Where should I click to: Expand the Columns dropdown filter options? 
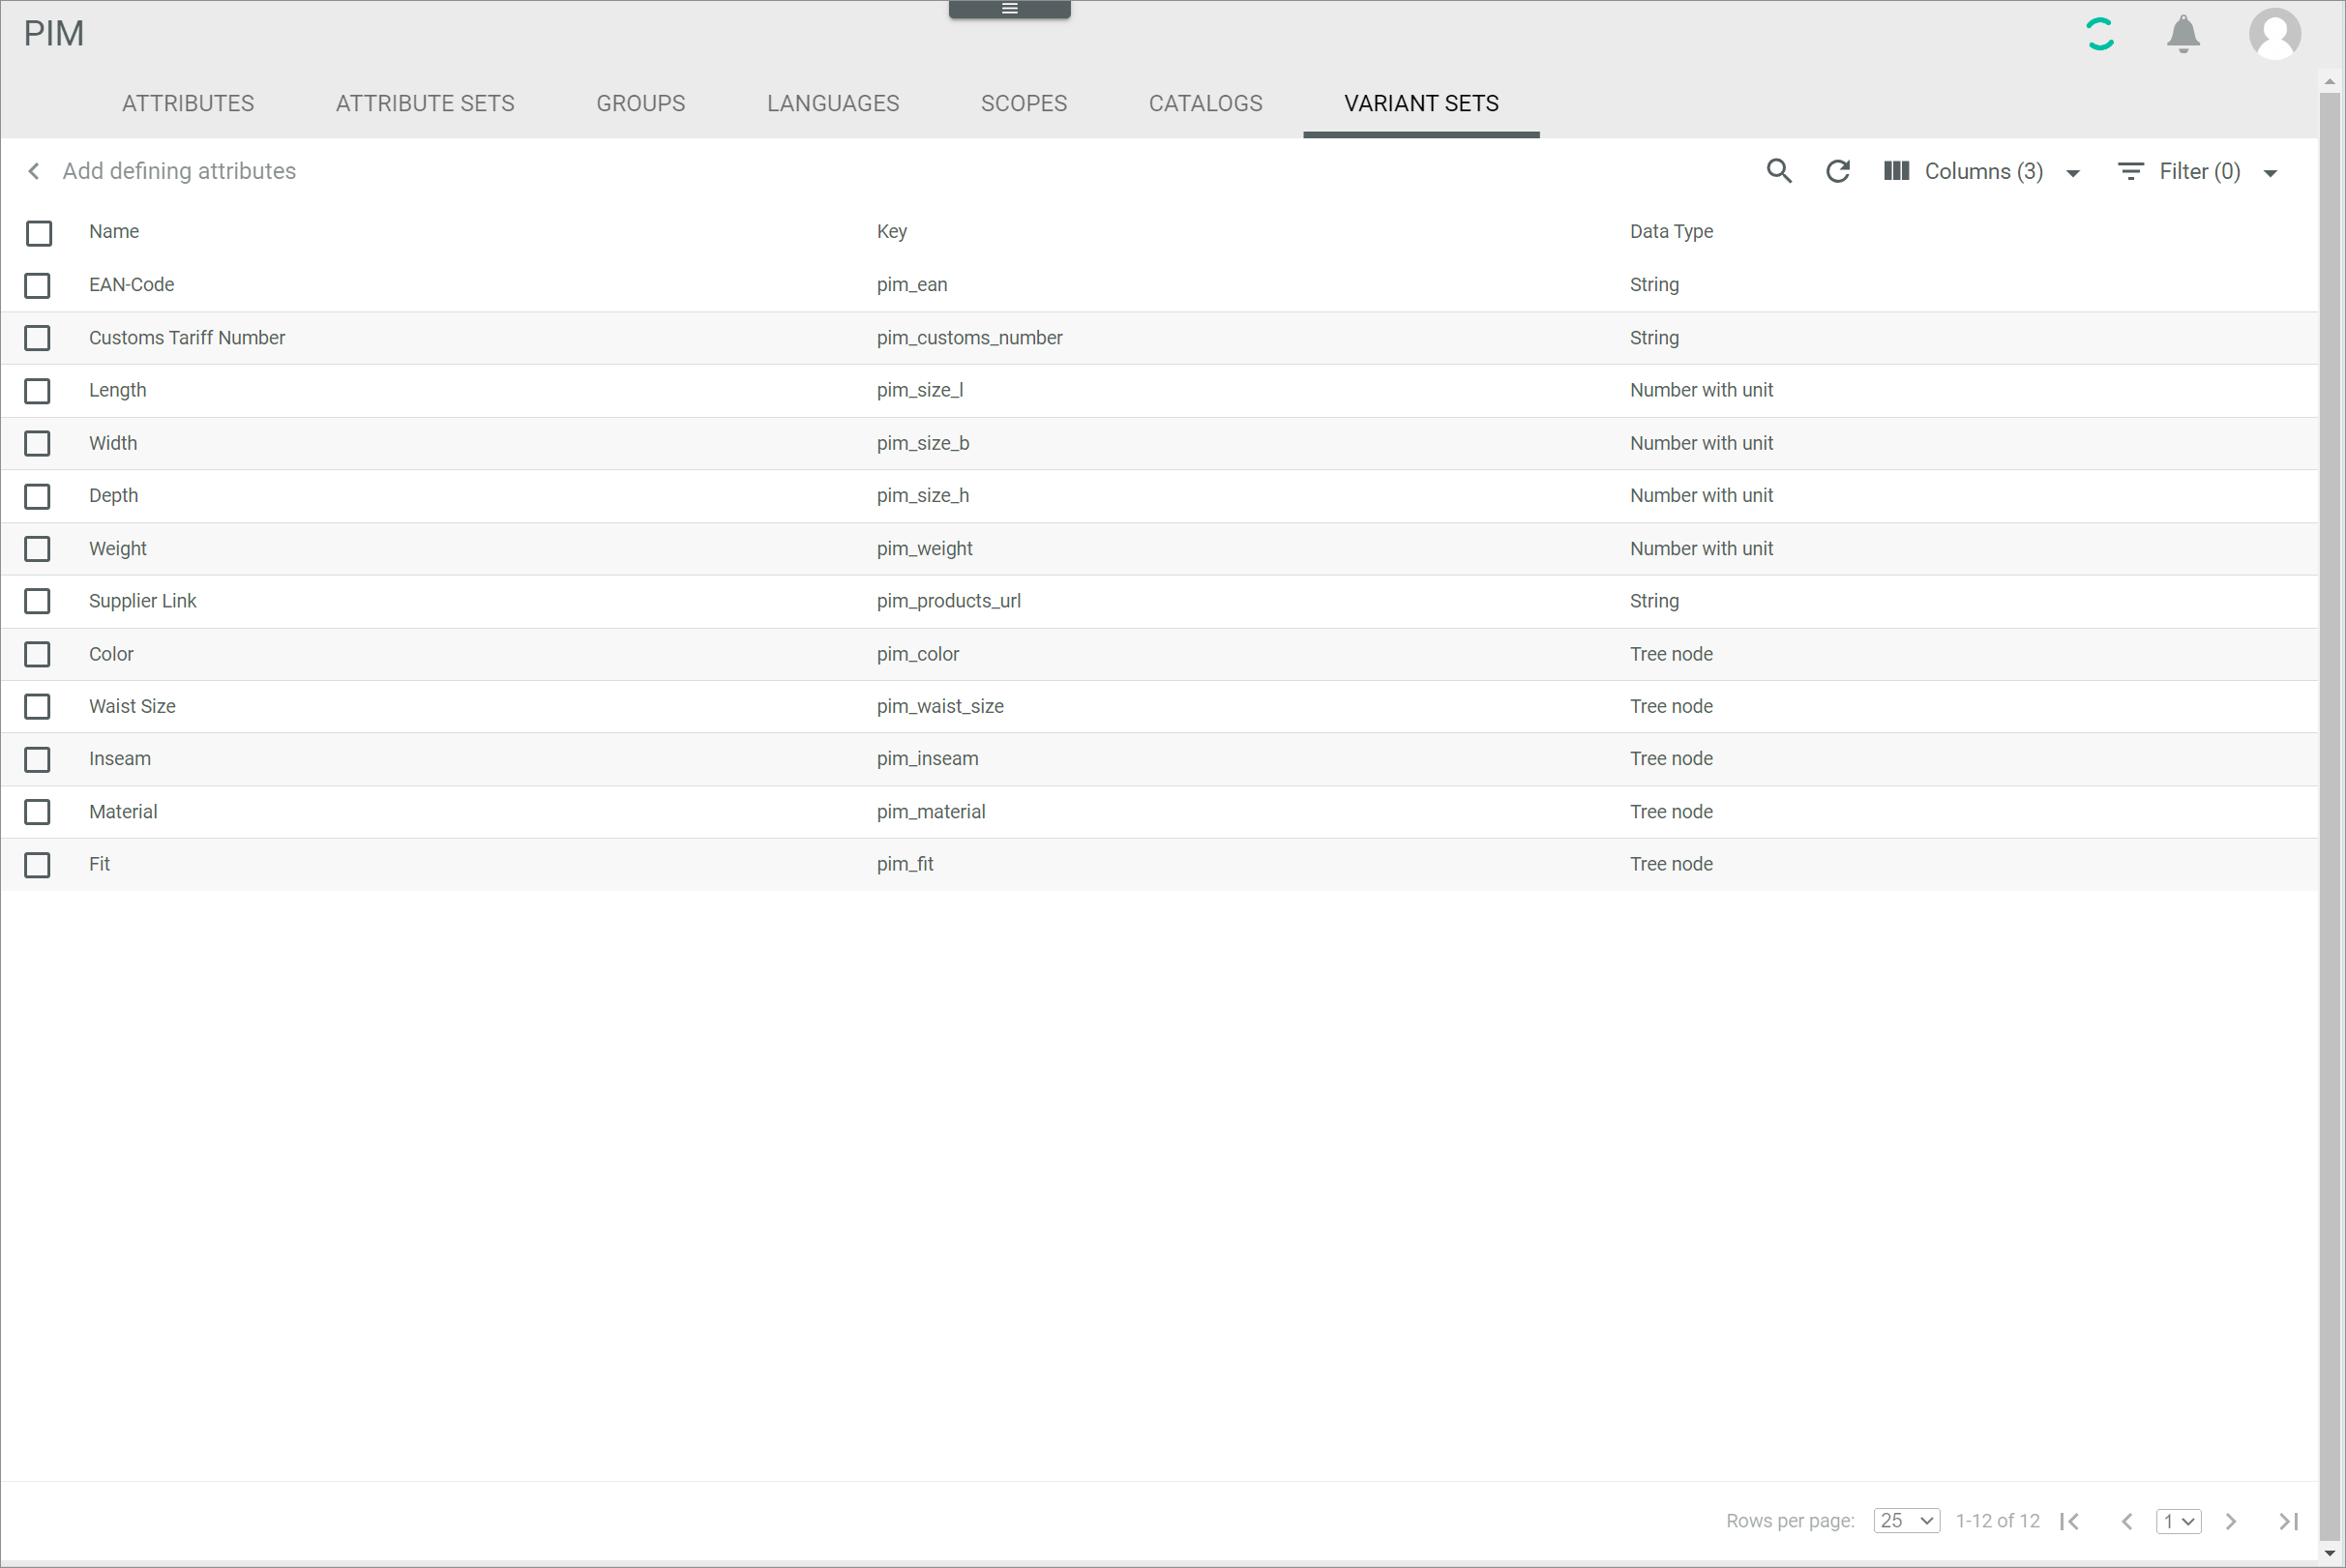[2073, 169]
